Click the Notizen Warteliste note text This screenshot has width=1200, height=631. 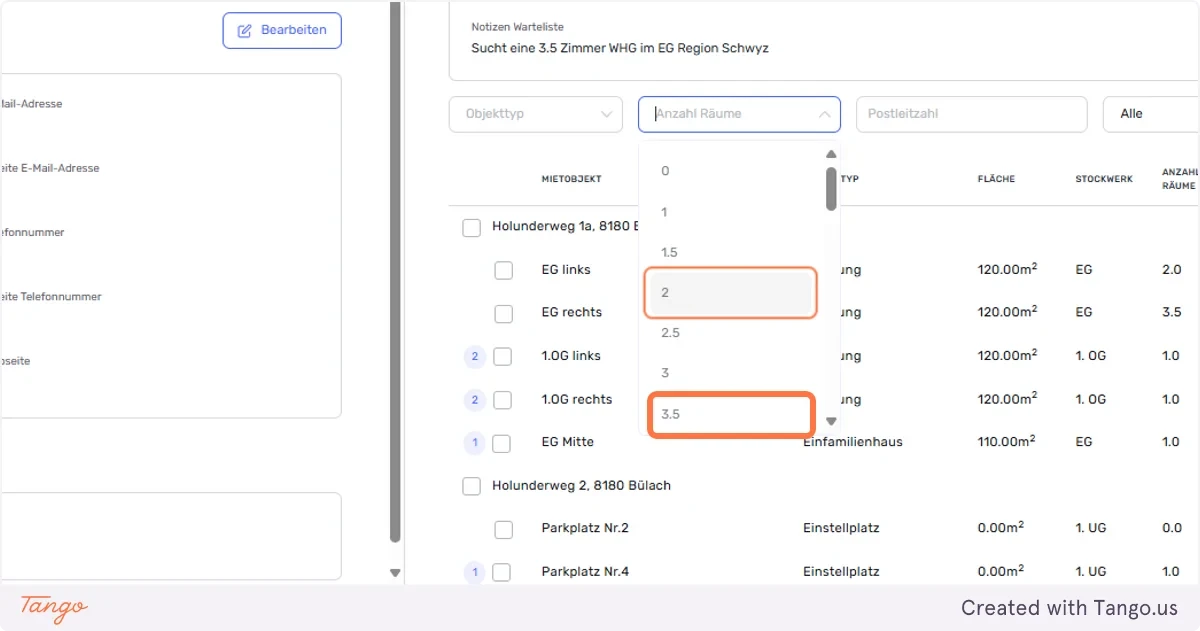click(x=620, y=48)
